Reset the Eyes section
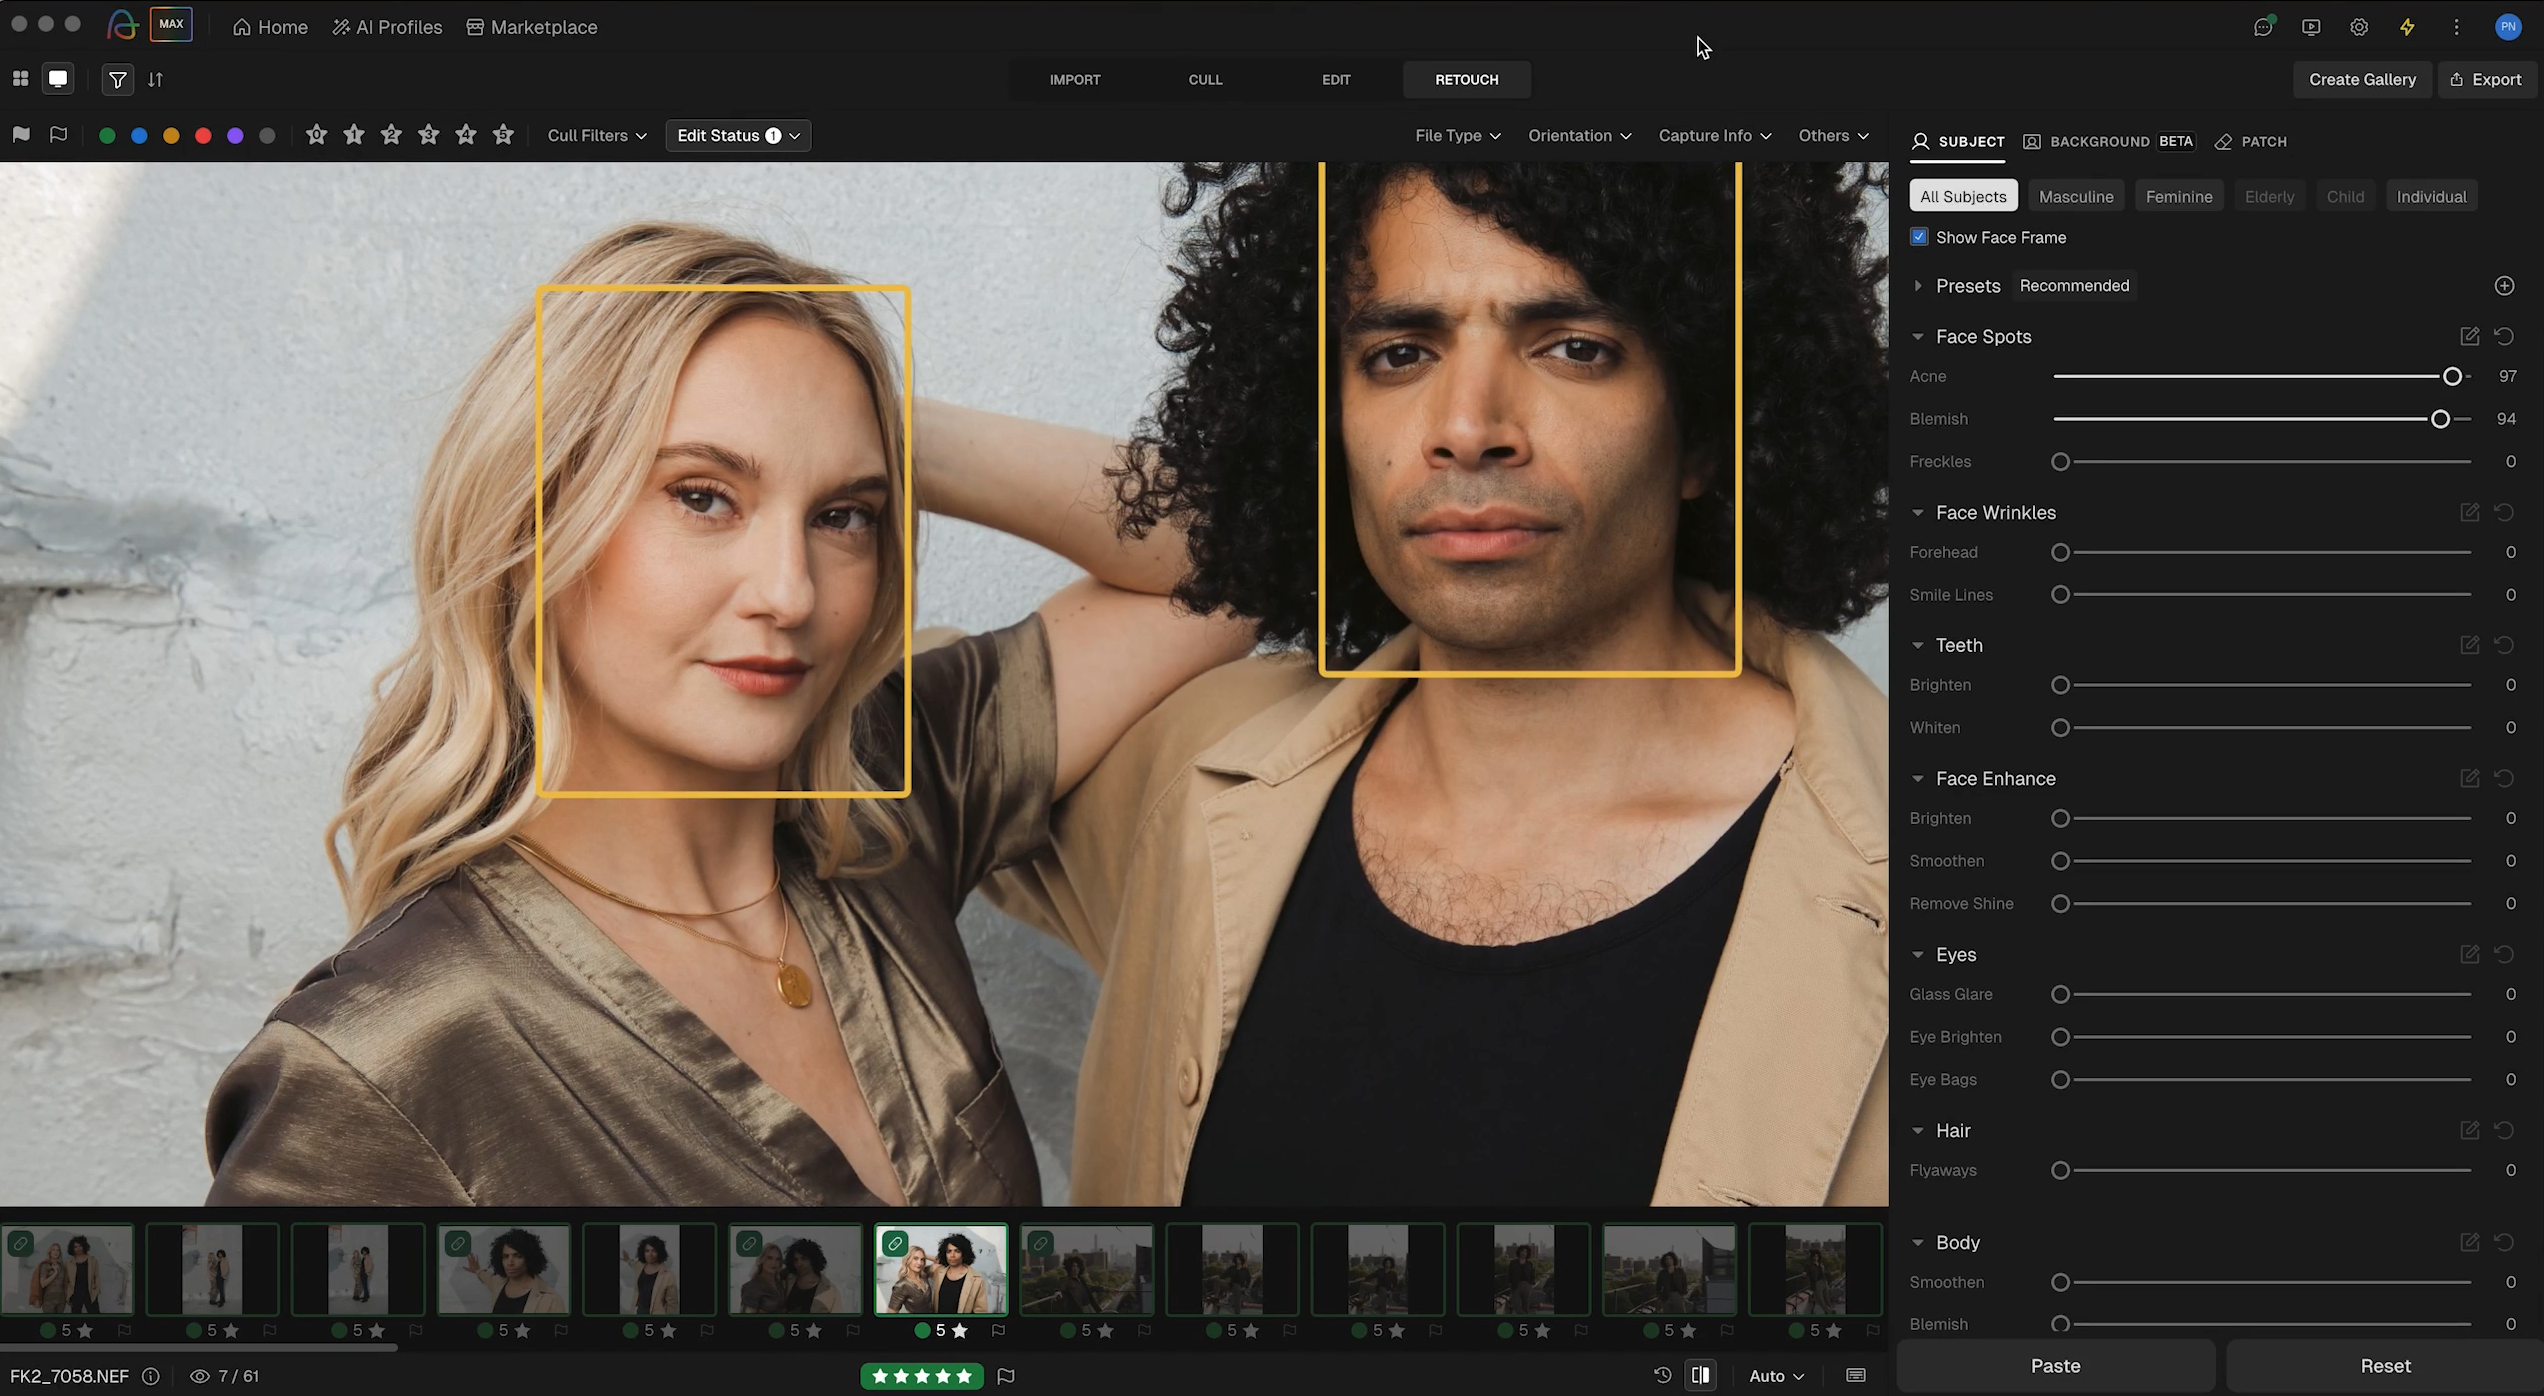This screenshot has width=2544, height=1396. (x=2504, y=954)
